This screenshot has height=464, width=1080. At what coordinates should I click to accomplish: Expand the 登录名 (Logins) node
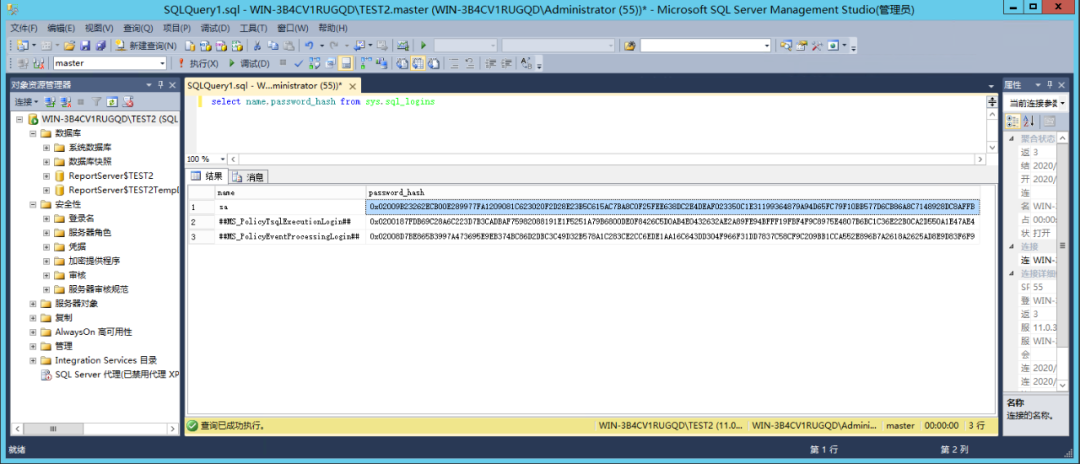point(46,218)
